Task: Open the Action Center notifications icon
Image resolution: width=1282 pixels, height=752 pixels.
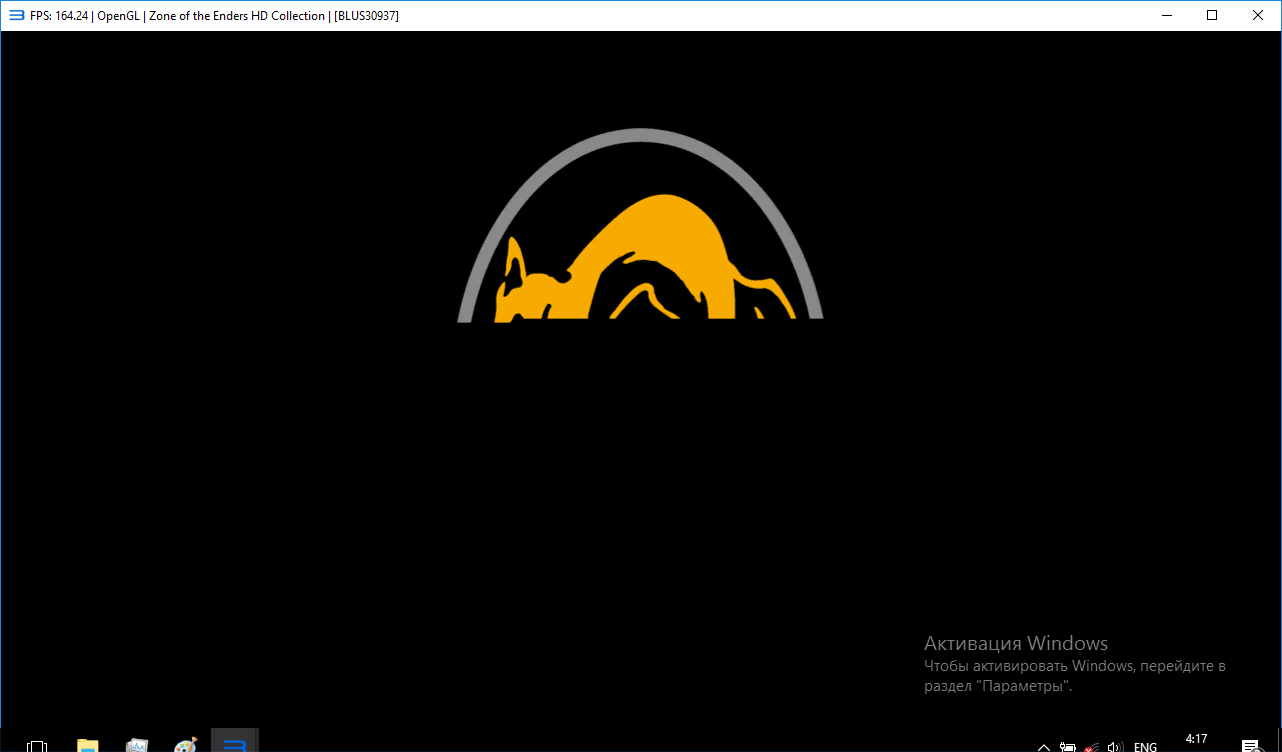Action: pos(1250,746)
